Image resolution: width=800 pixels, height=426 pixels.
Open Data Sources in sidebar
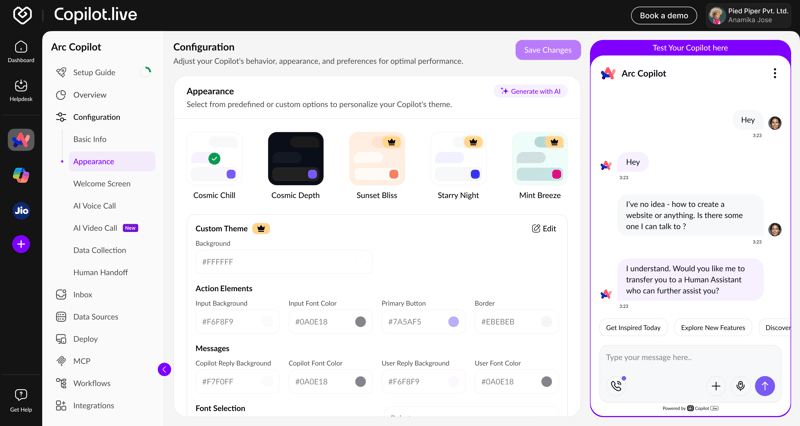(95, 317)
